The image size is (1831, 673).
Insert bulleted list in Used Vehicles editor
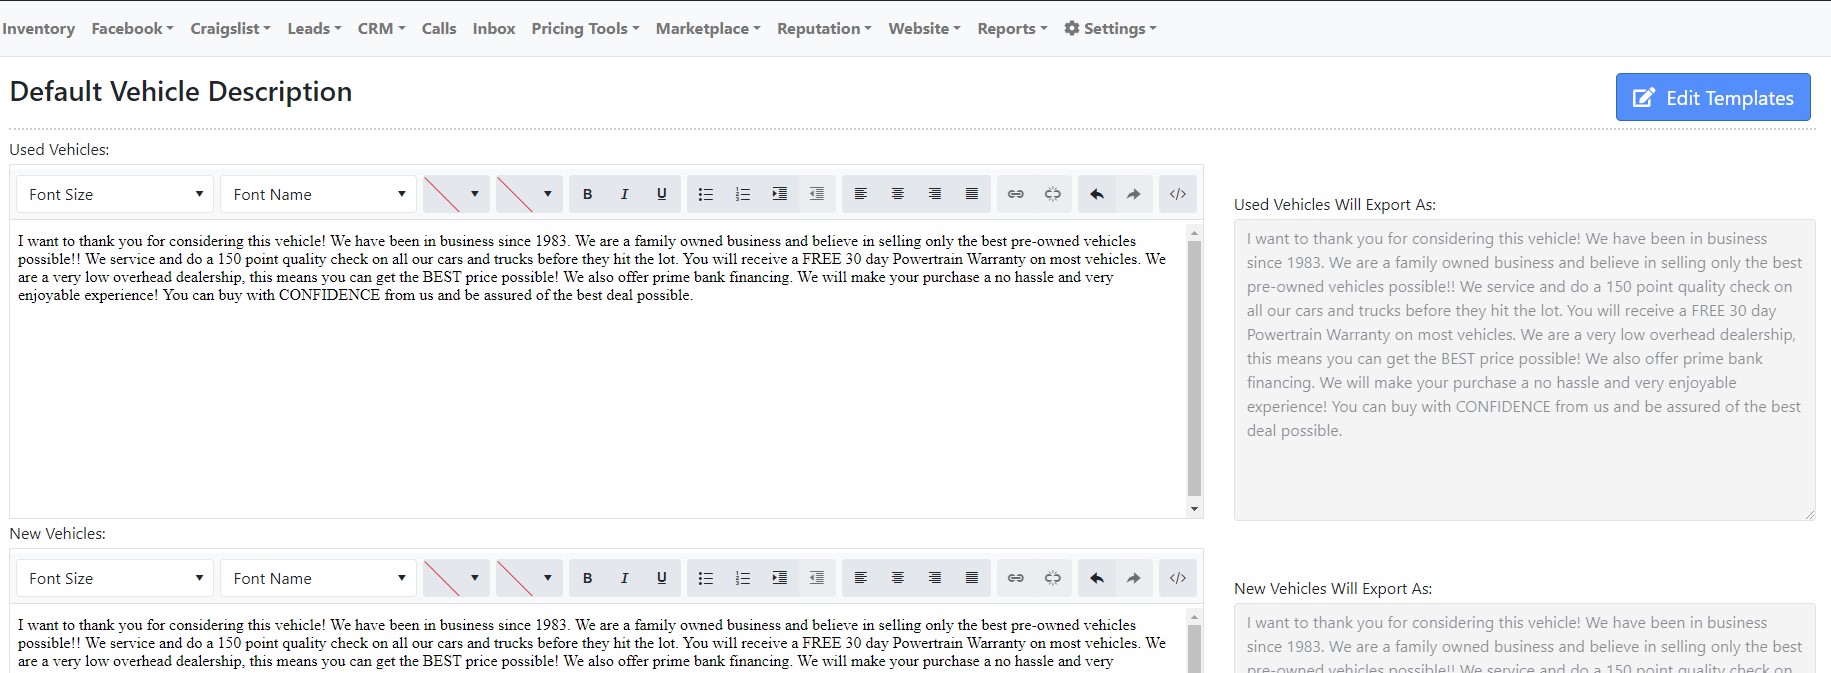point(705,194)
